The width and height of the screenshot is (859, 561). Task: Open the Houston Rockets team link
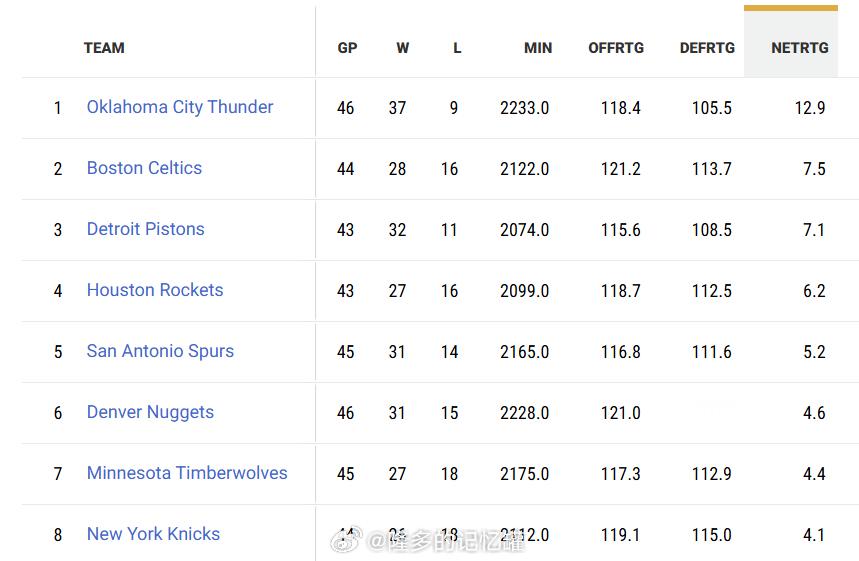coord(155,290)
